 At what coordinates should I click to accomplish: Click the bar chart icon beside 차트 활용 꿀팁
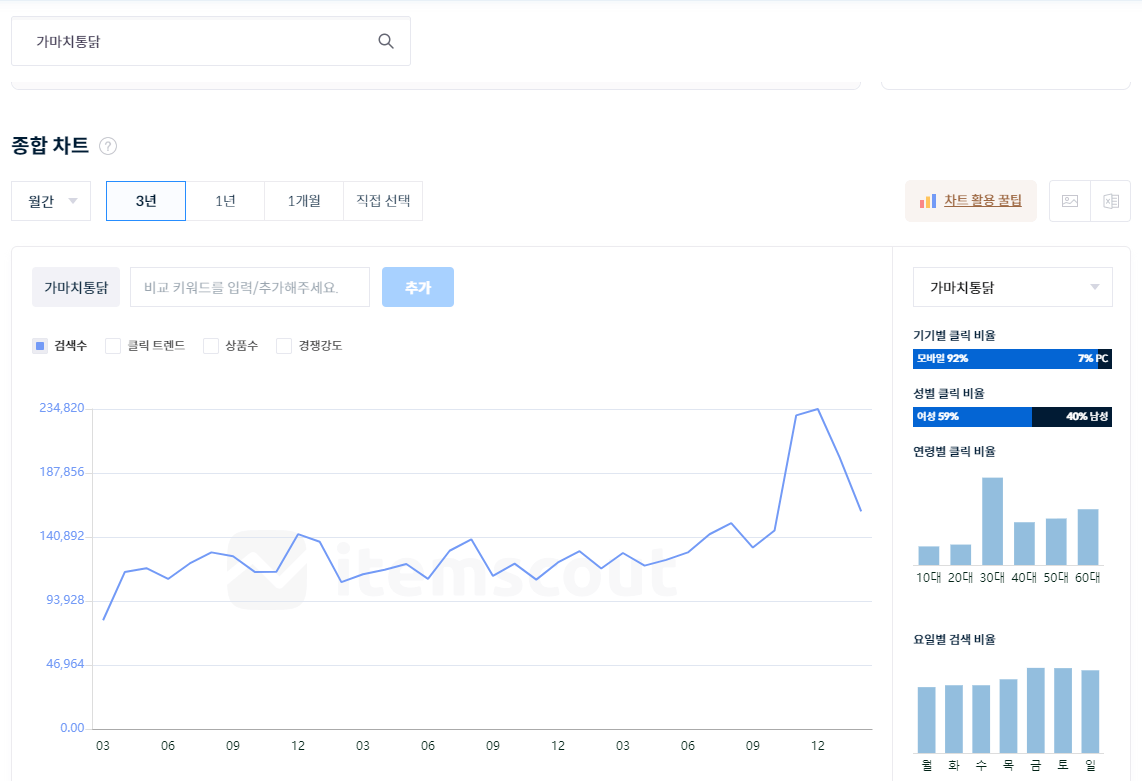928,201
